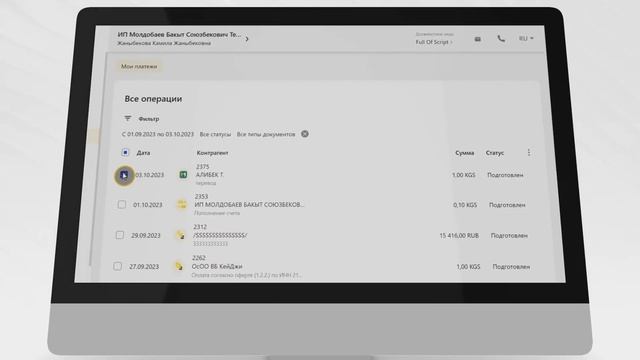Open the three-dot column options menu
640x360 pixels.
tap(529, 153)
